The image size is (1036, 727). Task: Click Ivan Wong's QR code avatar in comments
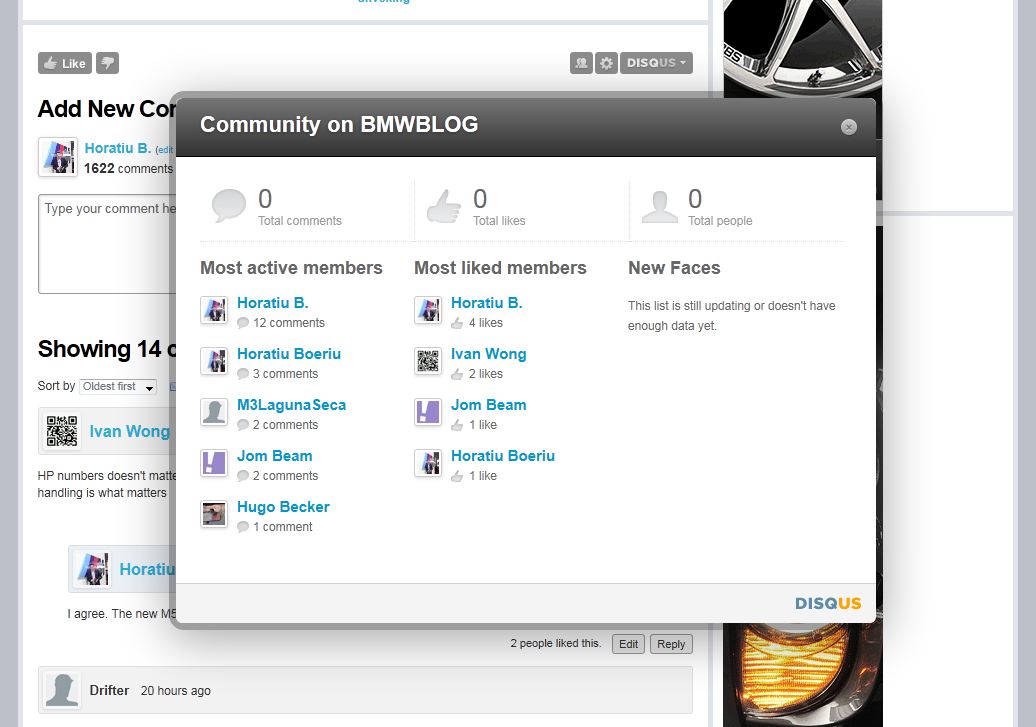[62, 431]
